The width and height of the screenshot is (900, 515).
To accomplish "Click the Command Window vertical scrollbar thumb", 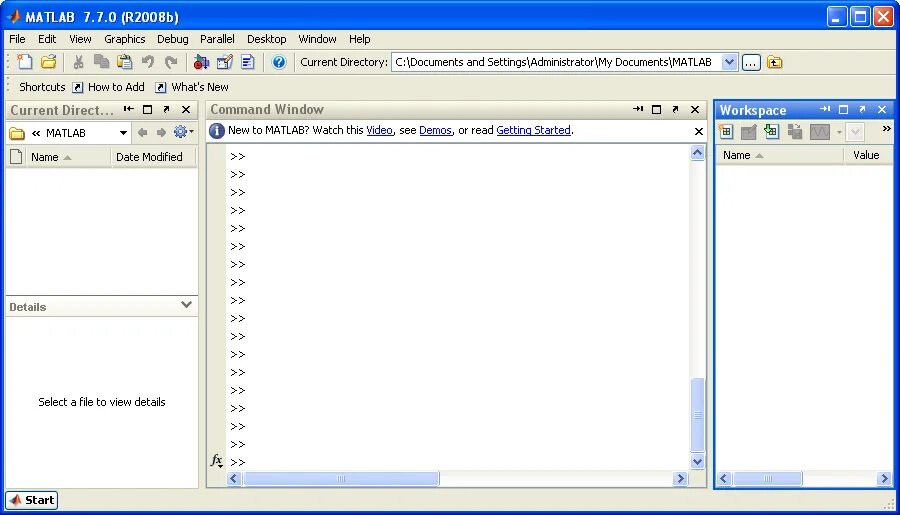I will pos(697,415).
